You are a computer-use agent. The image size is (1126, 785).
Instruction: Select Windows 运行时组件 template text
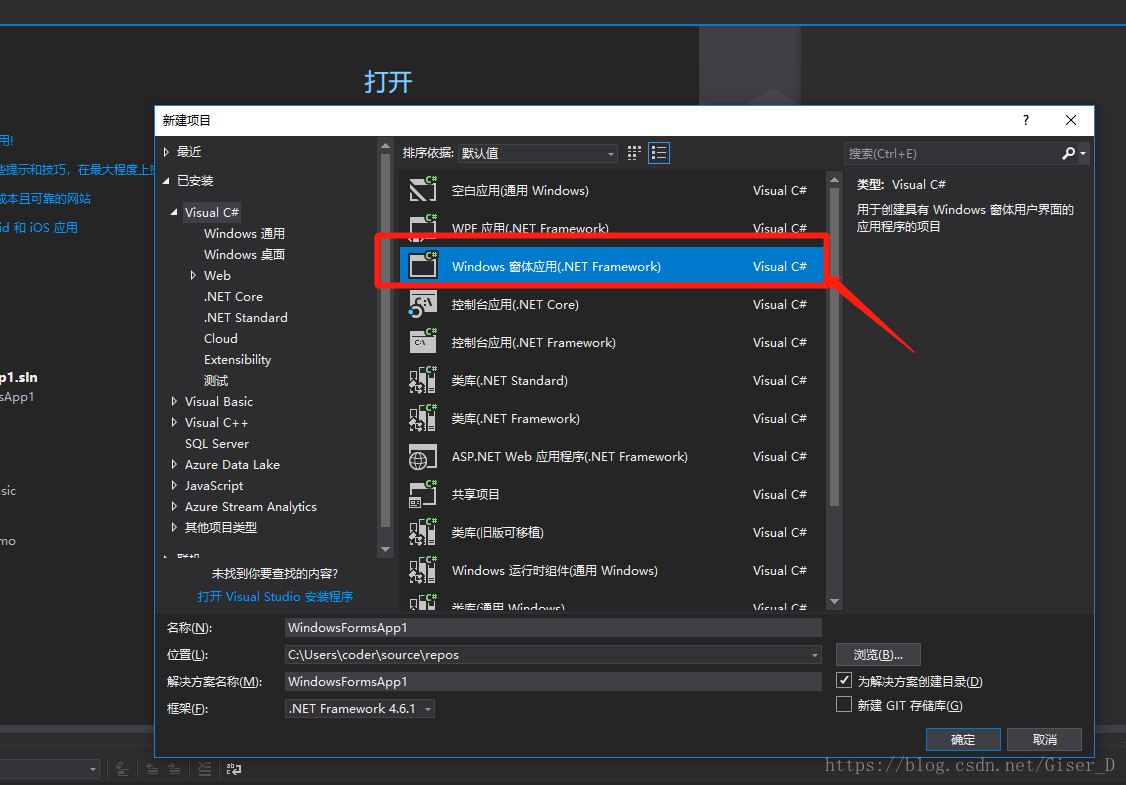pyautogui.click(x=554, y=571)
